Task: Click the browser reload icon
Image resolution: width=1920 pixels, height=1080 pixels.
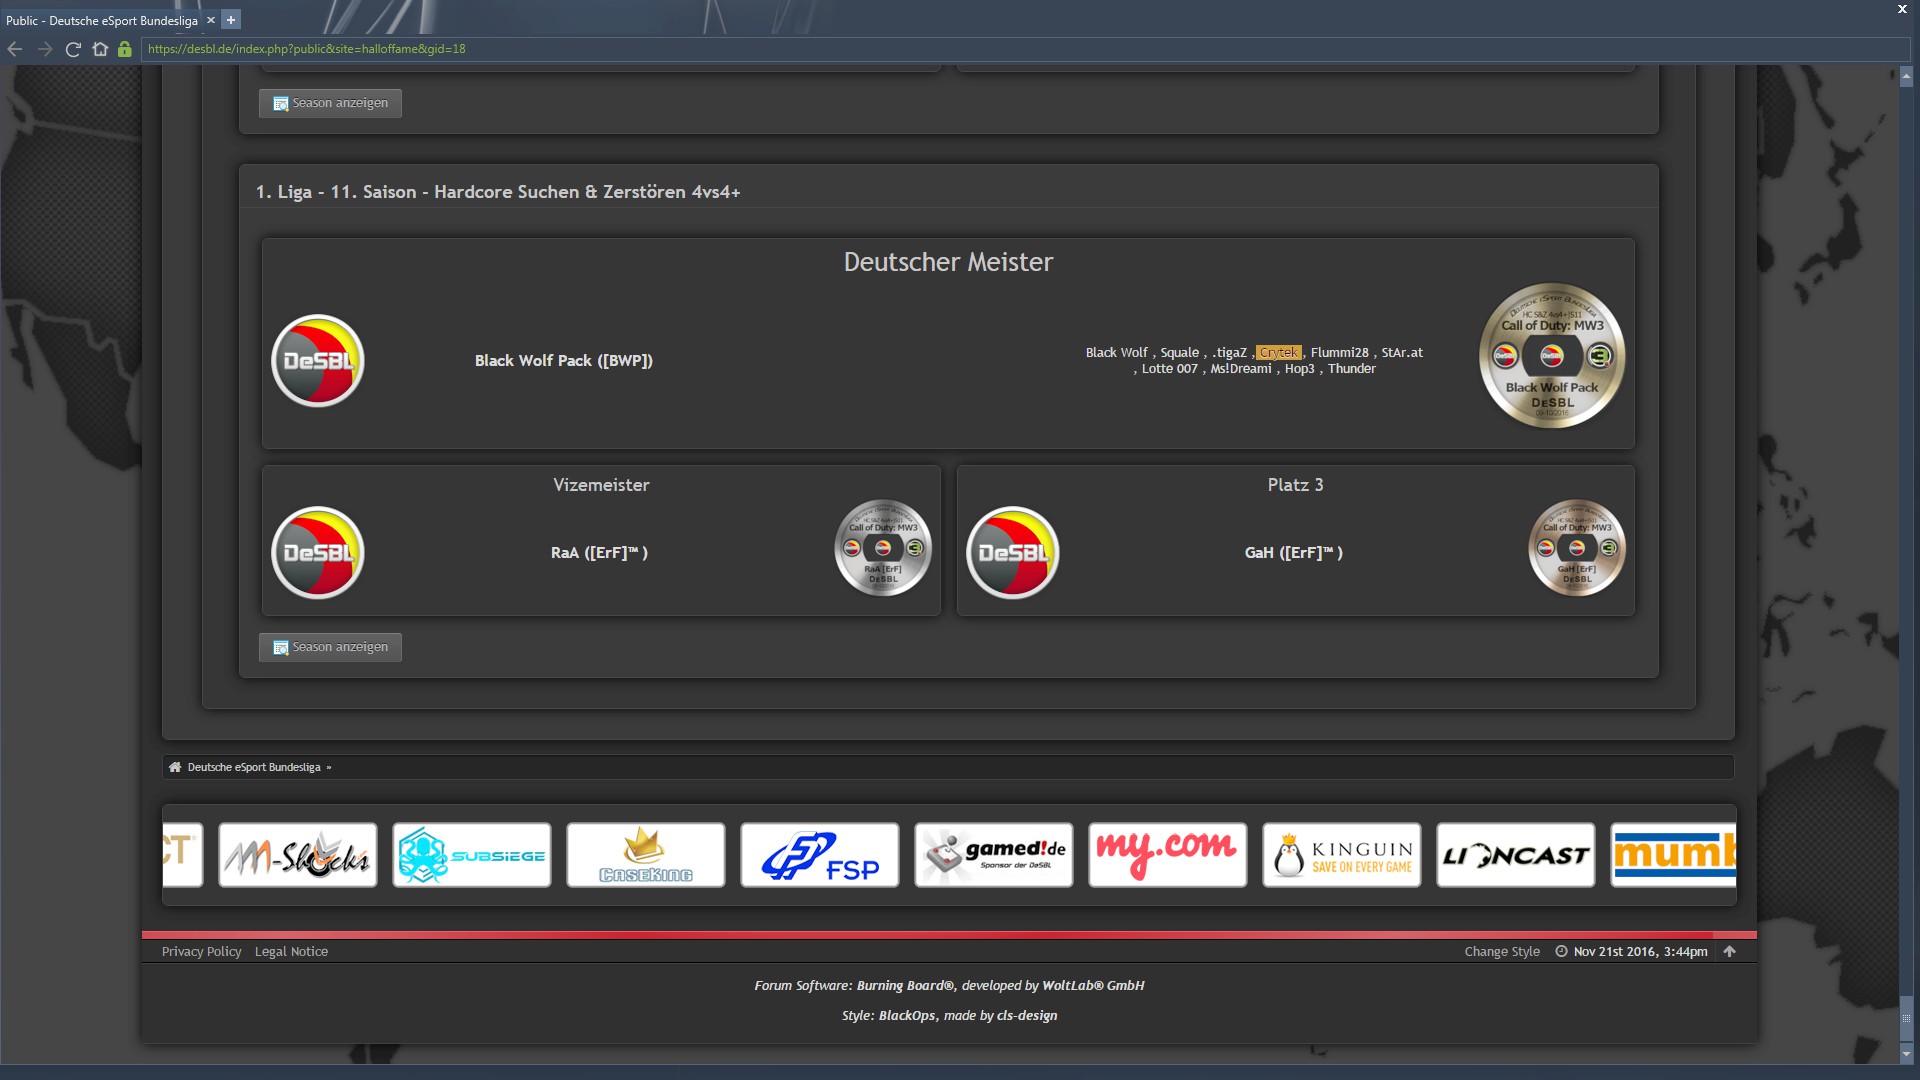Action: click(x=73, y=49)
